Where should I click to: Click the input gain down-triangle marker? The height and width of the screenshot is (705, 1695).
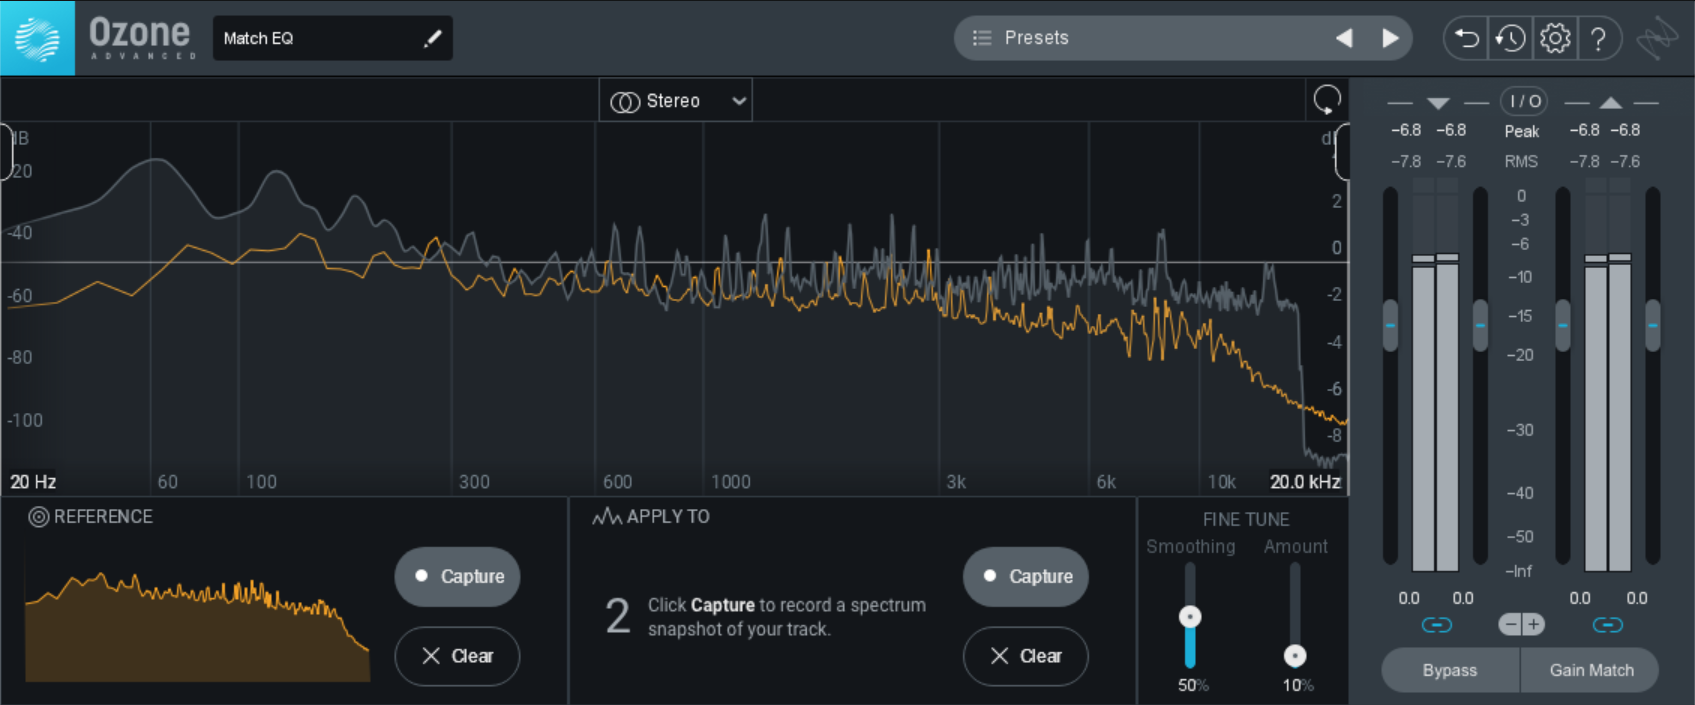pos(1438,103)
